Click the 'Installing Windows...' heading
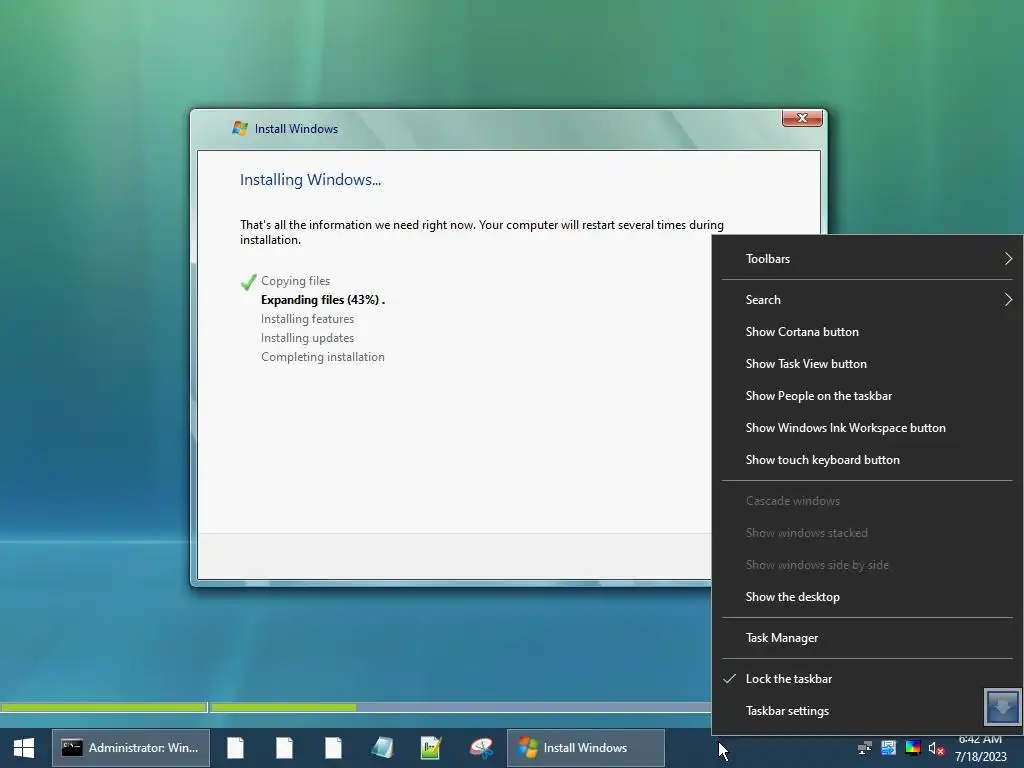Image resolution: width=1024 pixels, height=768 pixels. pyautogui.click(x=310, y=180)
